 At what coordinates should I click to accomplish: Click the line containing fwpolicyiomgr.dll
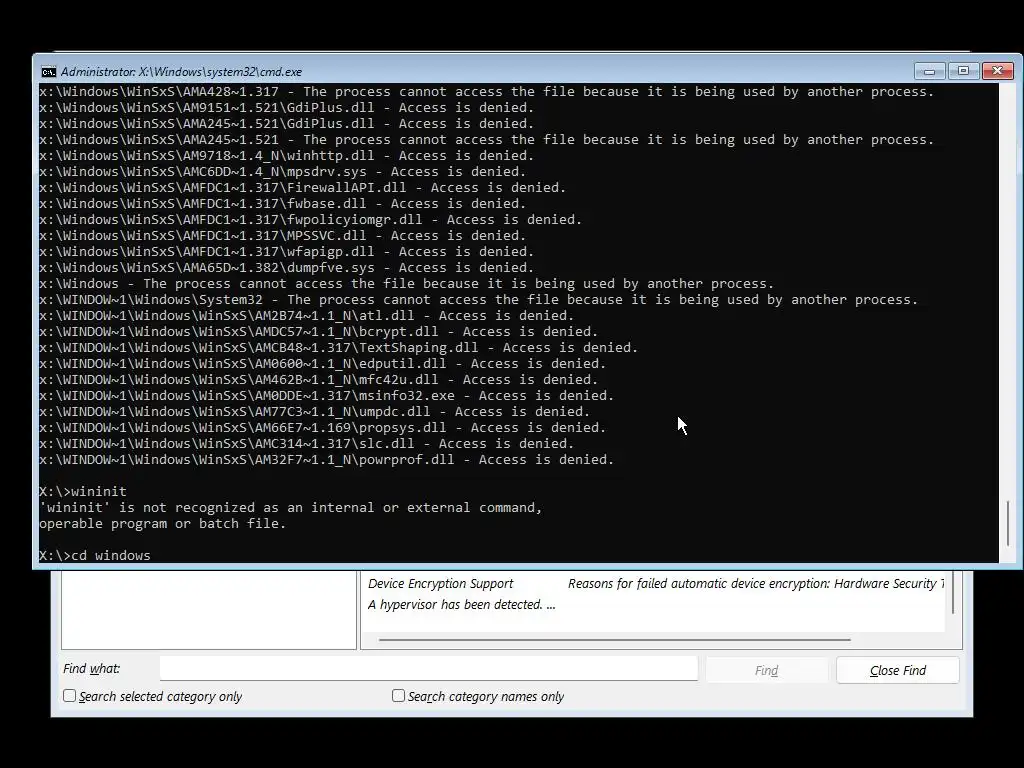310,219
